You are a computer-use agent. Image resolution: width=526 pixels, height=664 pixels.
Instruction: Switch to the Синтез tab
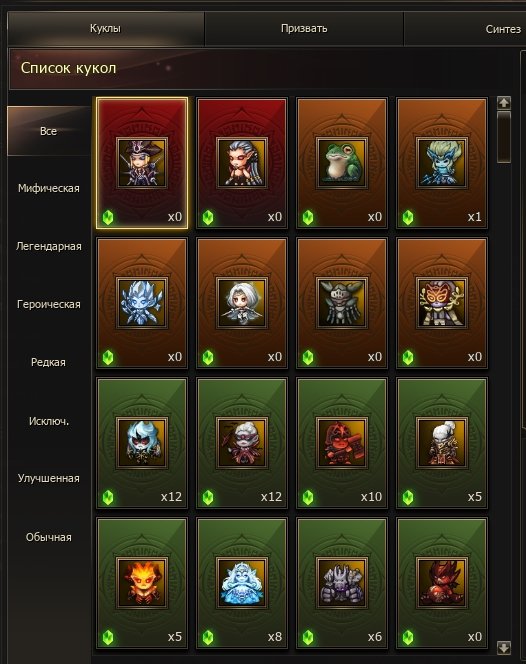coord(503,29)
